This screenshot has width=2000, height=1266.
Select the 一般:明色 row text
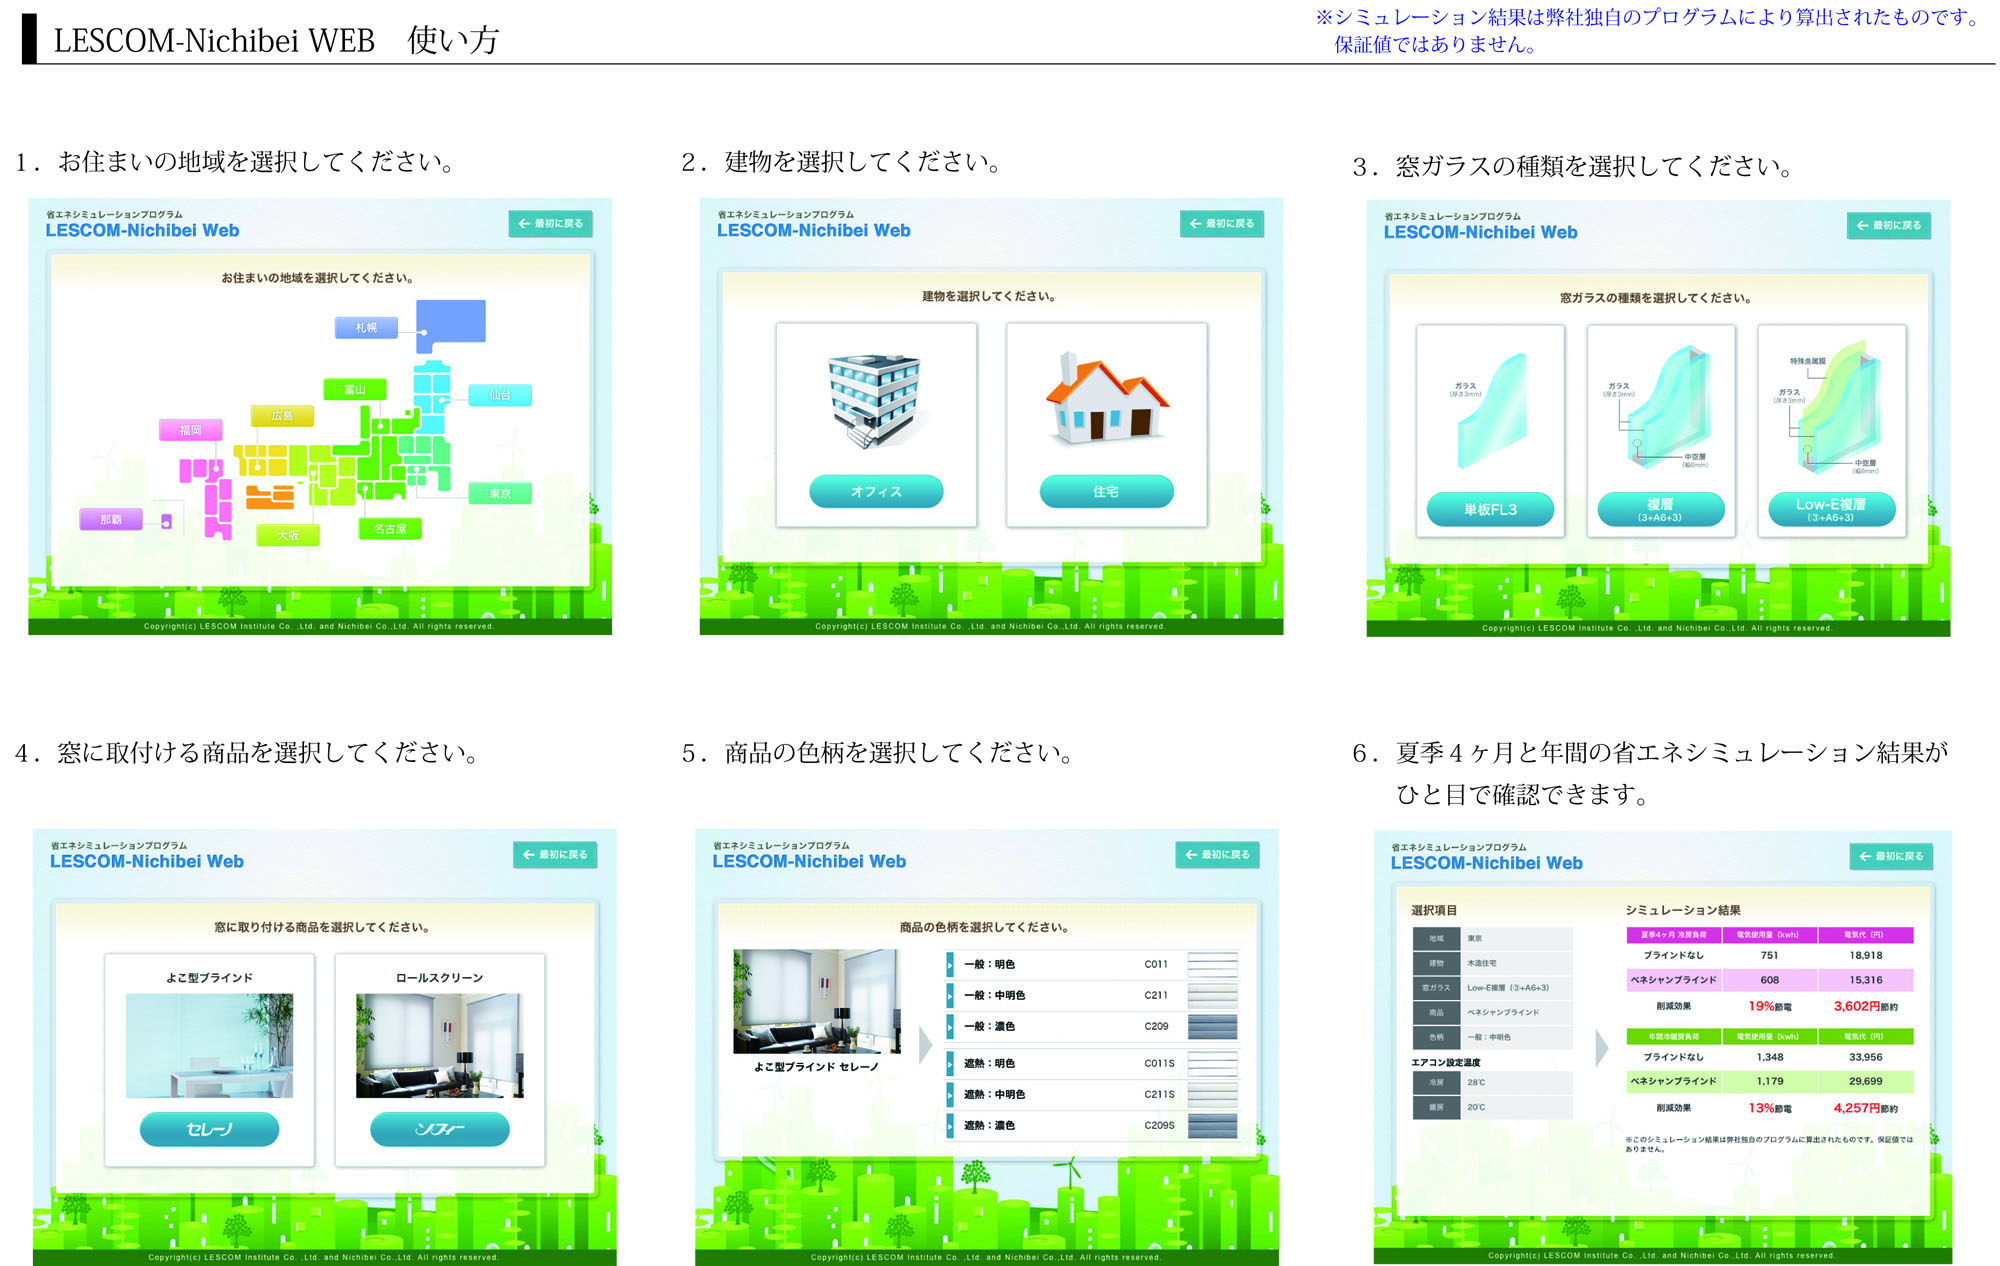(989, 965)
